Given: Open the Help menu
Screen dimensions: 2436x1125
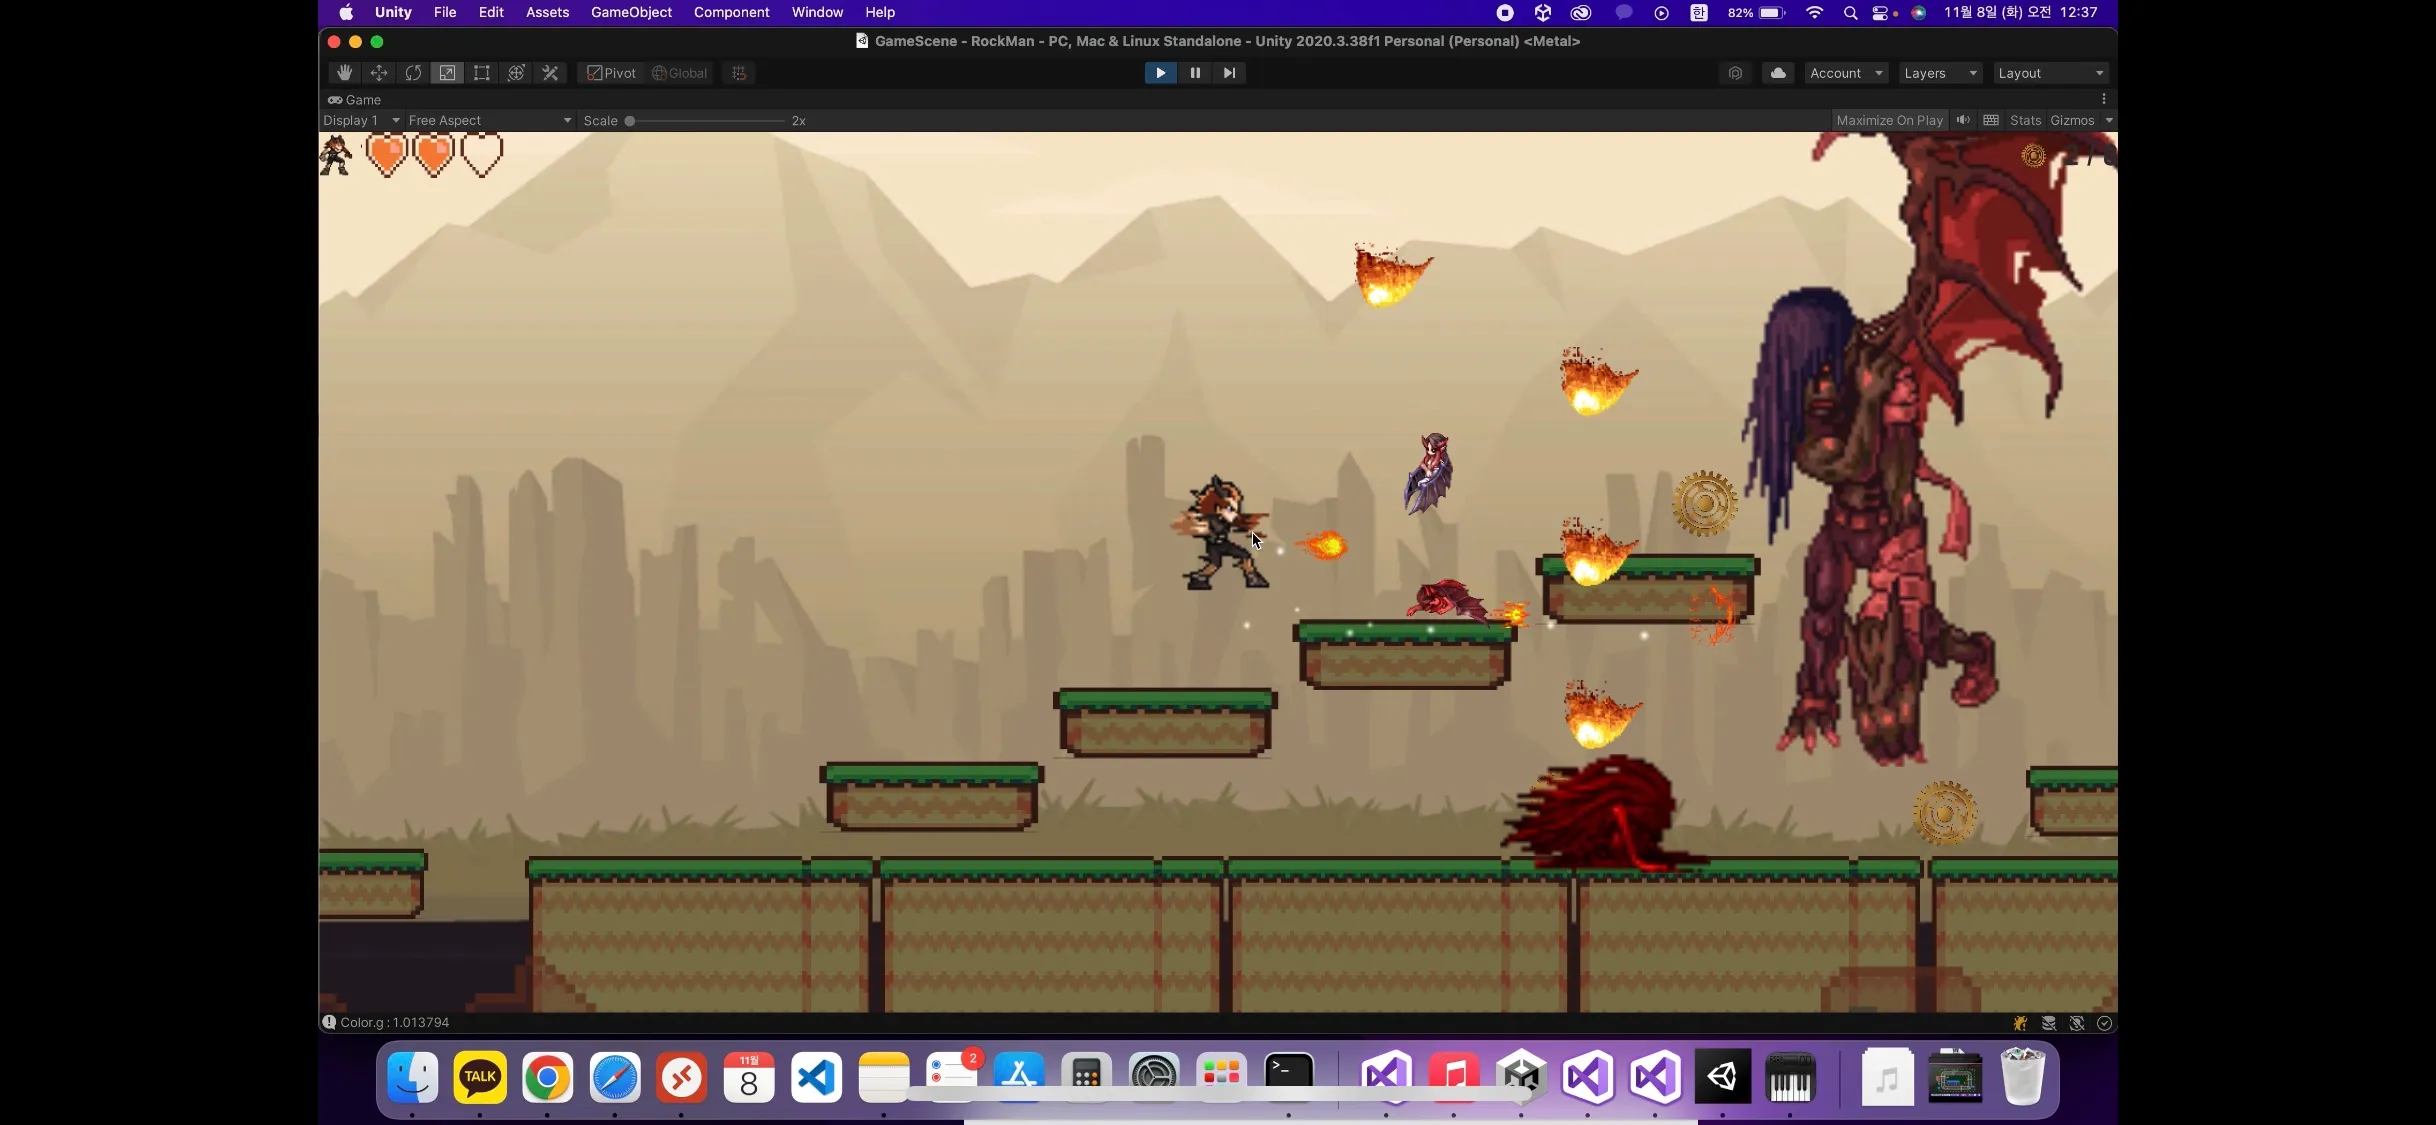Looking at the screenshot, I should [880, 12].
